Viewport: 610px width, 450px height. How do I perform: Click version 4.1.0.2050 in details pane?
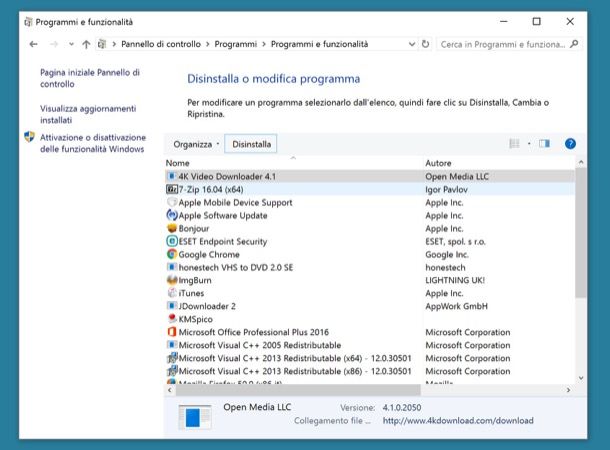tap(401, 407)
